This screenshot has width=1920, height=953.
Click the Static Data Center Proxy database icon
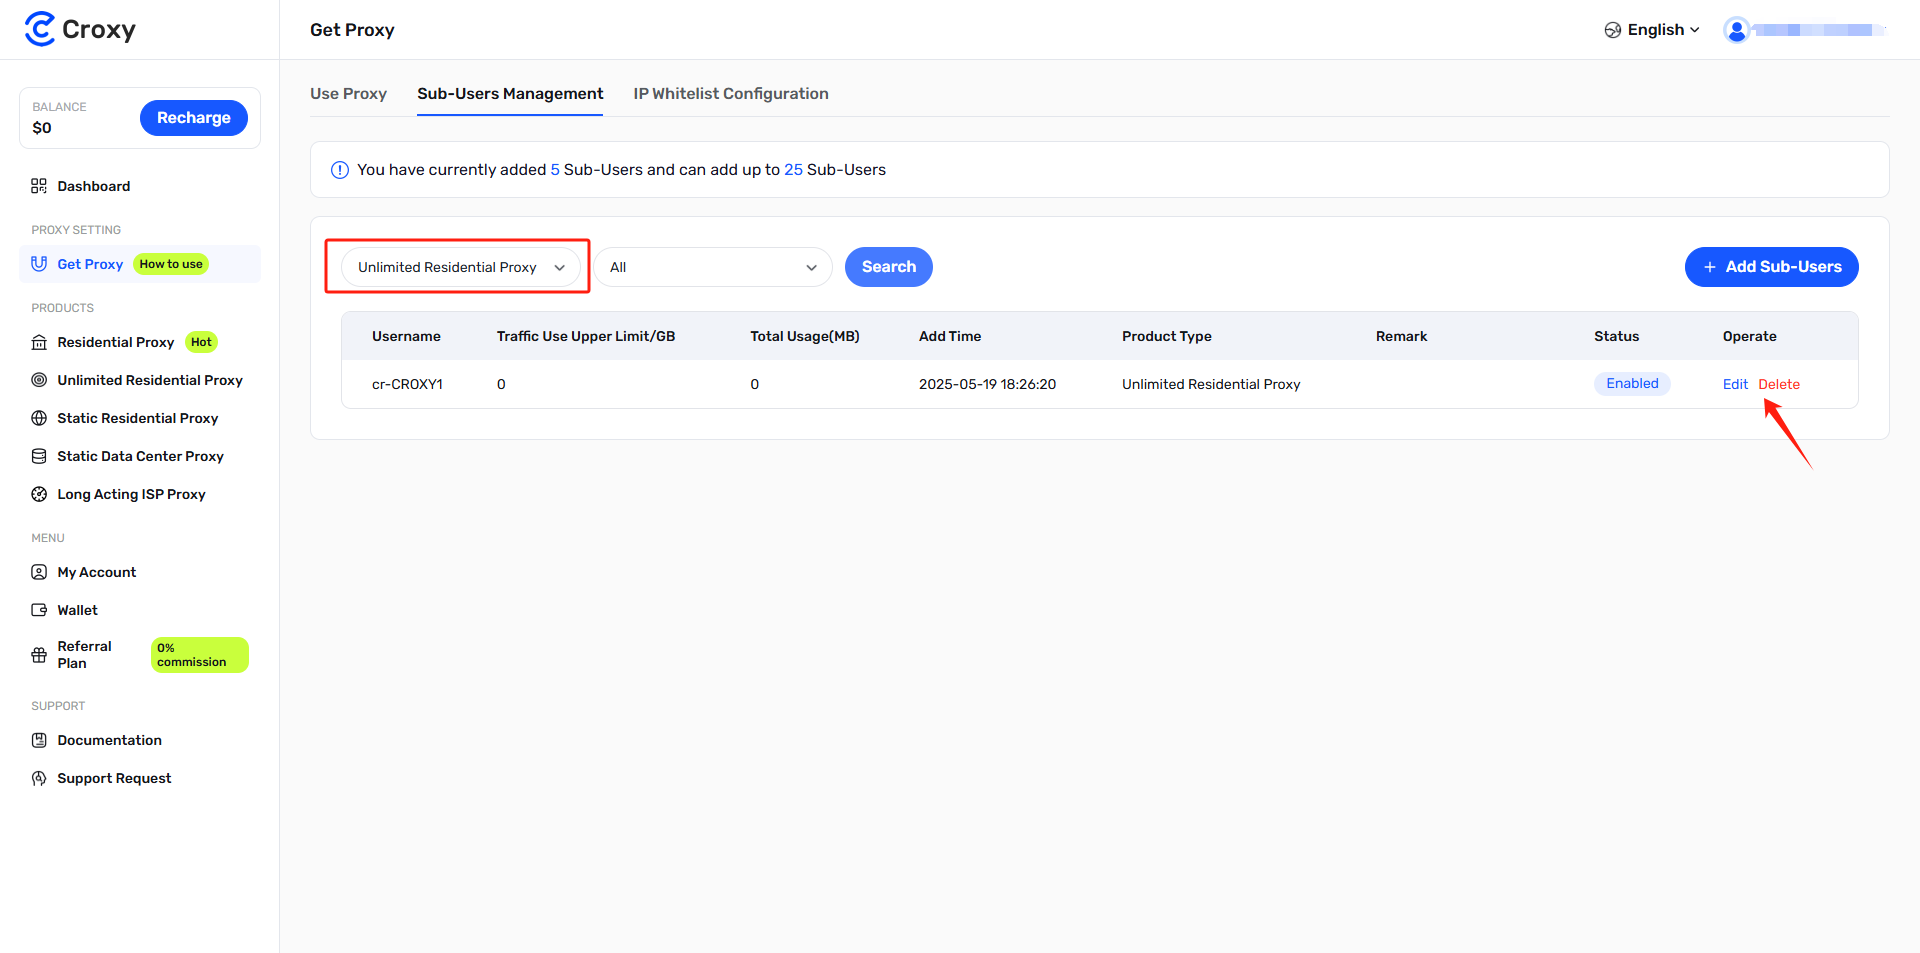pyautogui.click(x=39, y=456)
